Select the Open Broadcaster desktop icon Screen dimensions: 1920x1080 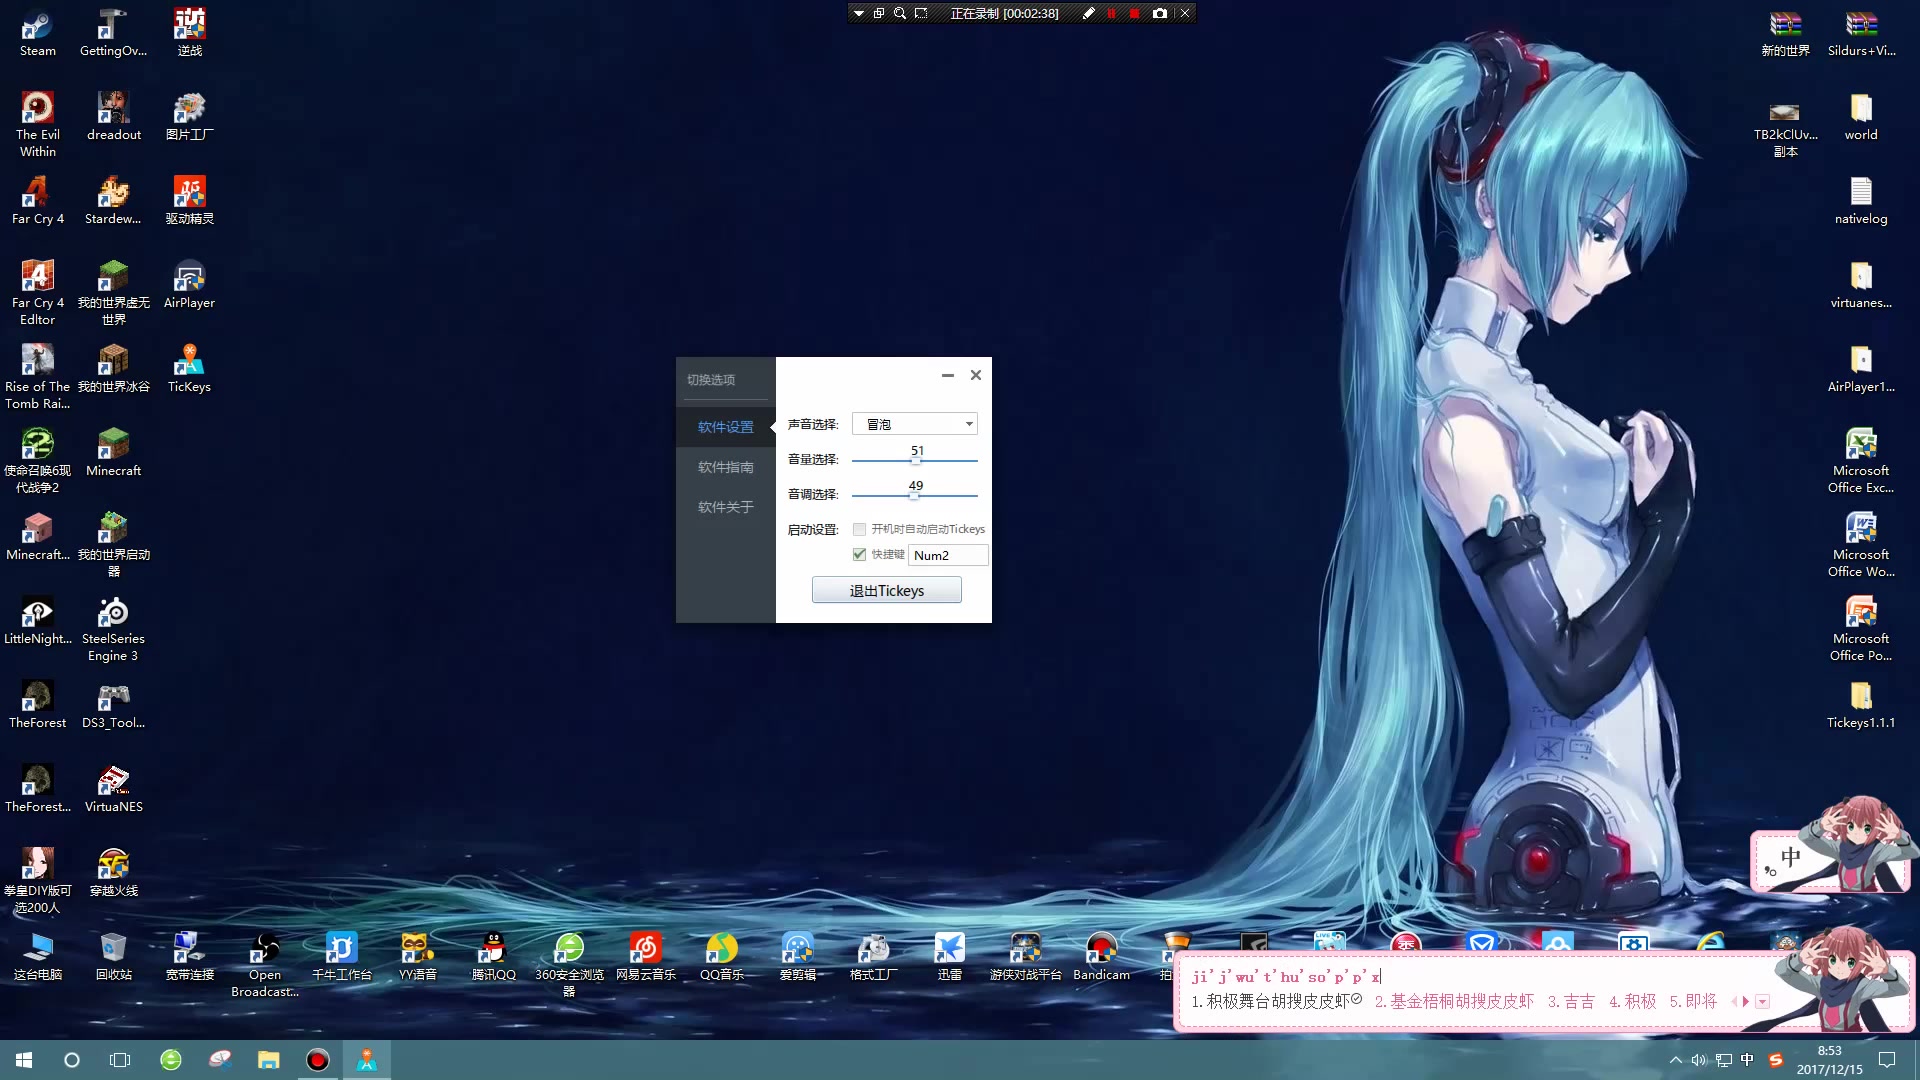pyautogui.click(x=265, y=965)
